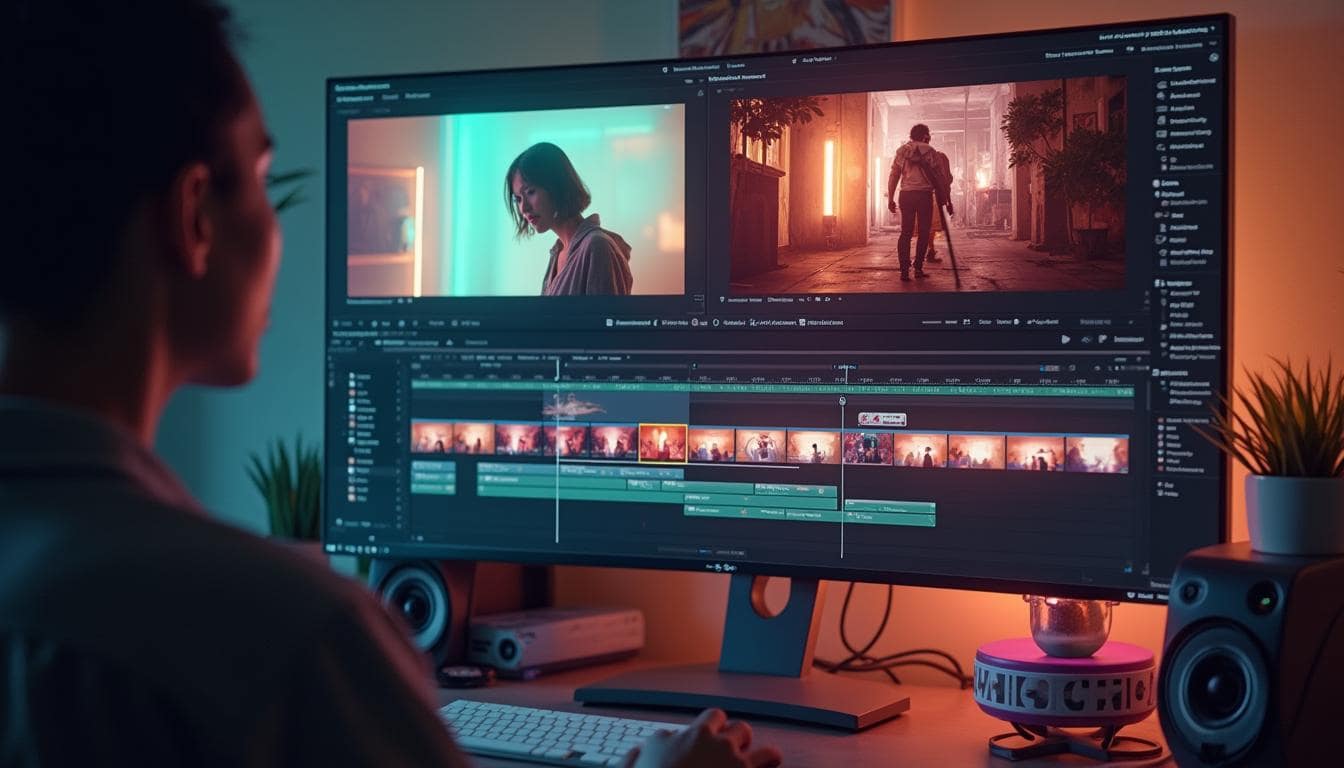
Task: Select the first clip thumbnail in the video track
Action: coord(431,438)
